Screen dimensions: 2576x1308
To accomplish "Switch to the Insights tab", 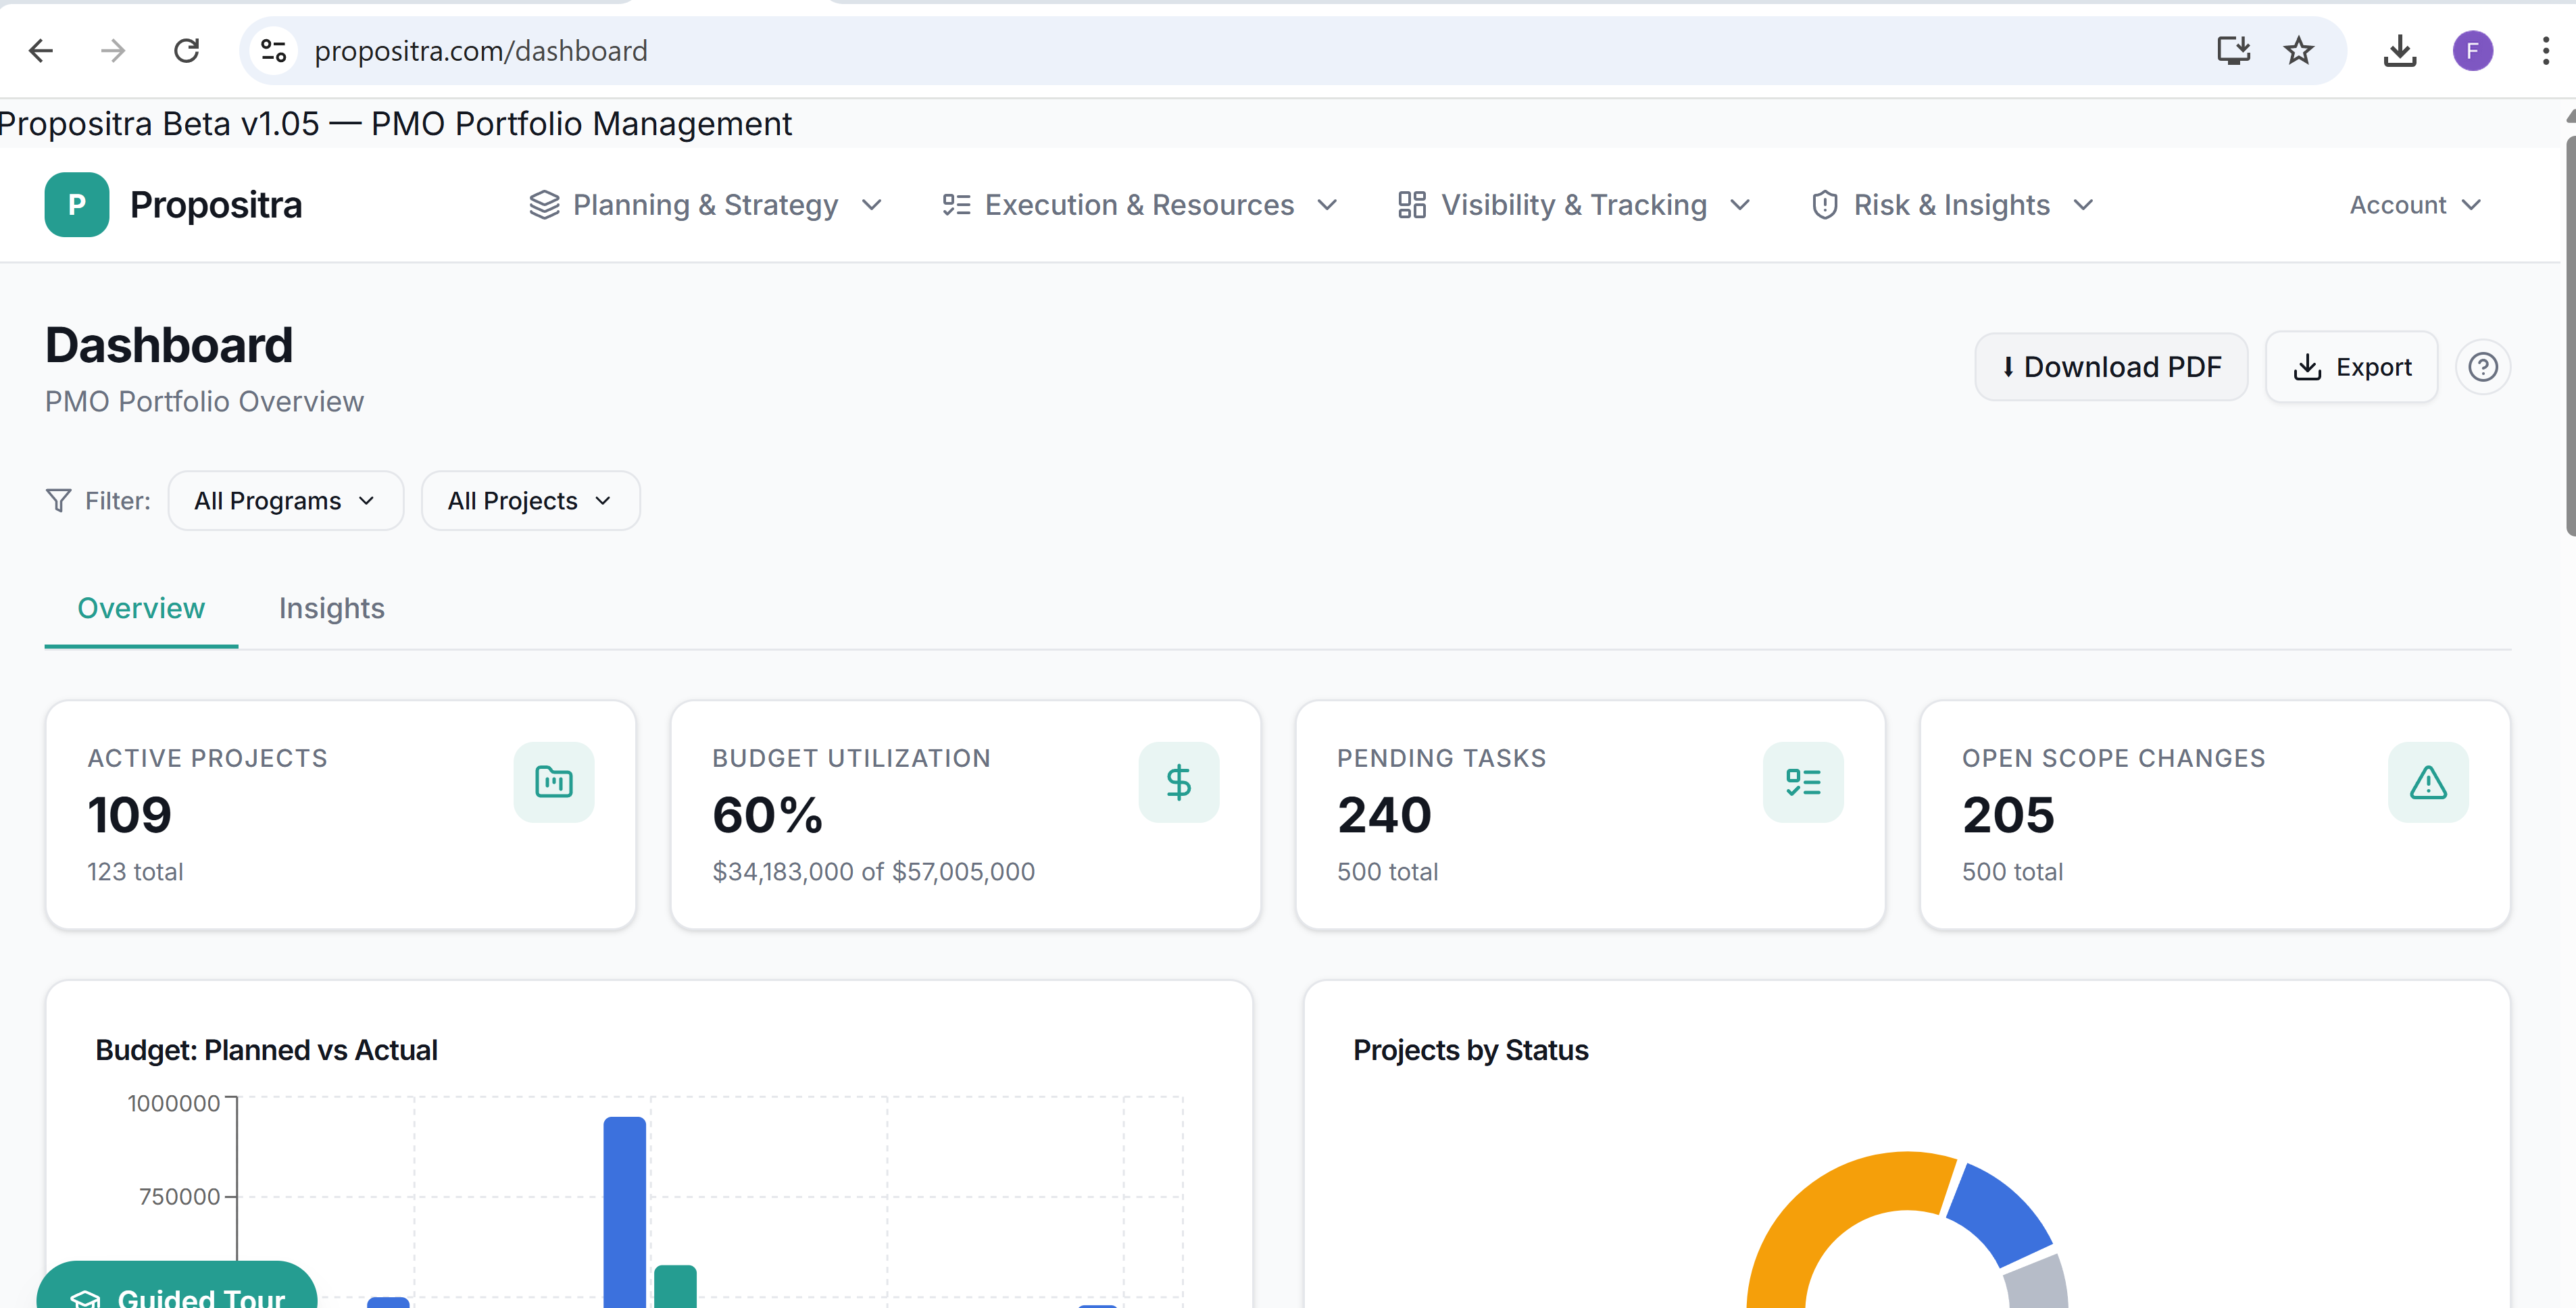I will coord(331,608).
